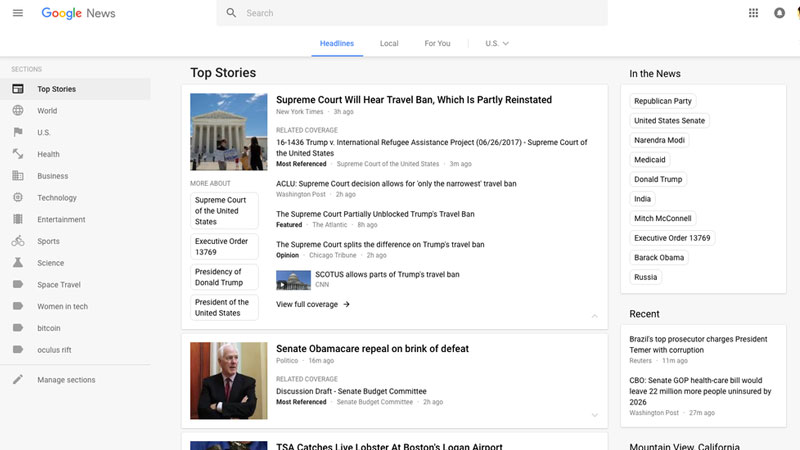Click the Supreme Court building thumbnail
The image size is (800, 450).
229,132
